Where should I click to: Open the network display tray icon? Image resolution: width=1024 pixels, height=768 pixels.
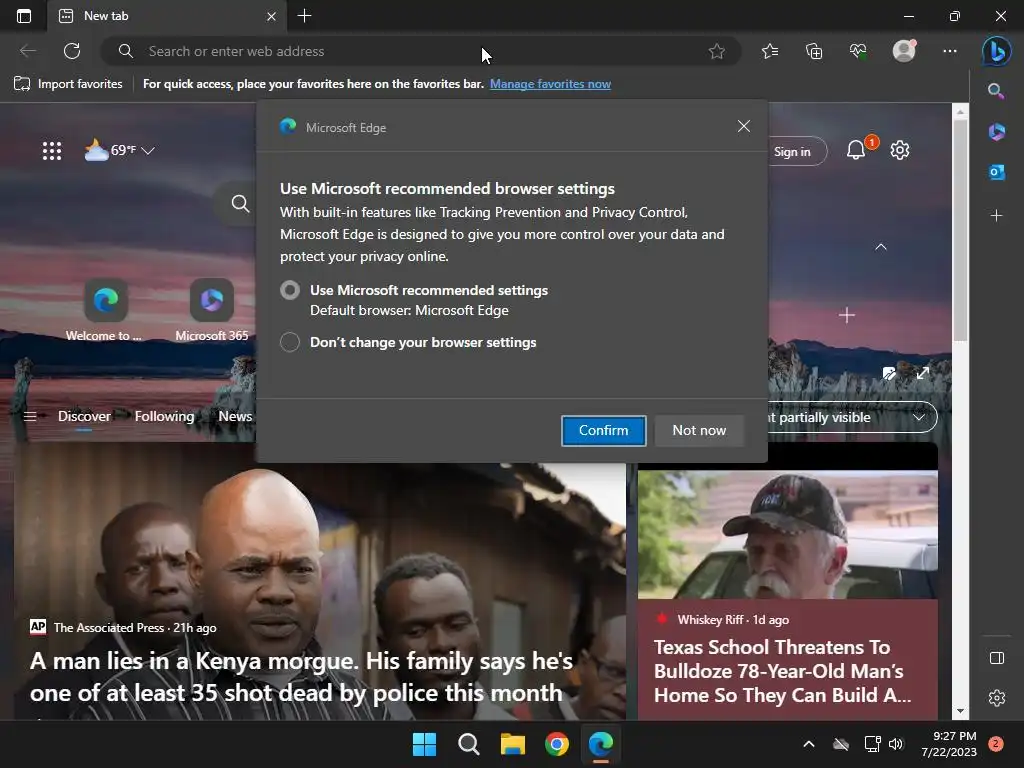click(872, 744)
